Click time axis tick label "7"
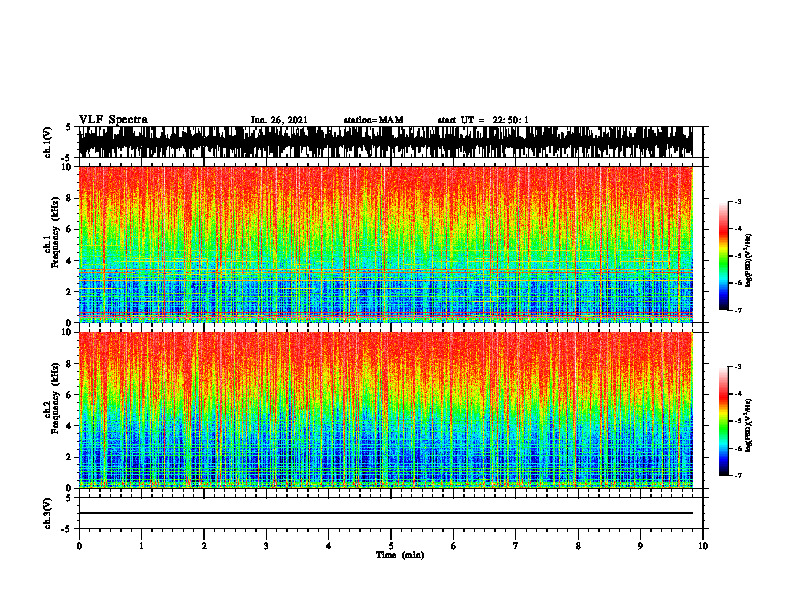This screenshot has height=612, width=792. [x=516, y=546]
